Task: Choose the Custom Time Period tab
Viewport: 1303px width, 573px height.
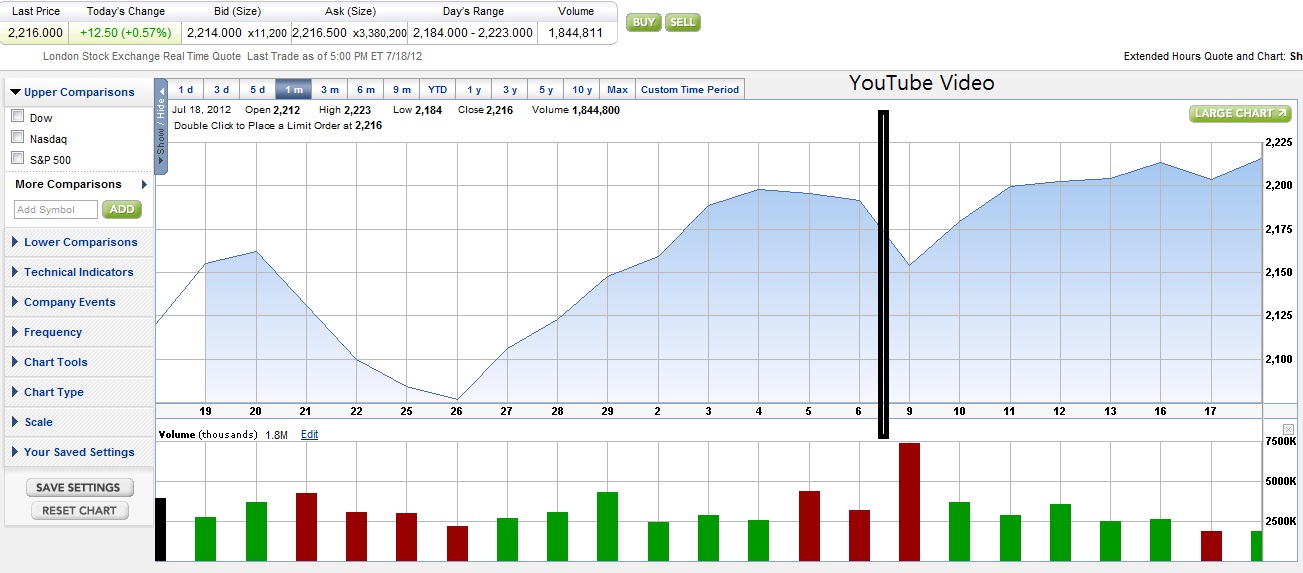Action: tap(690, 90)
